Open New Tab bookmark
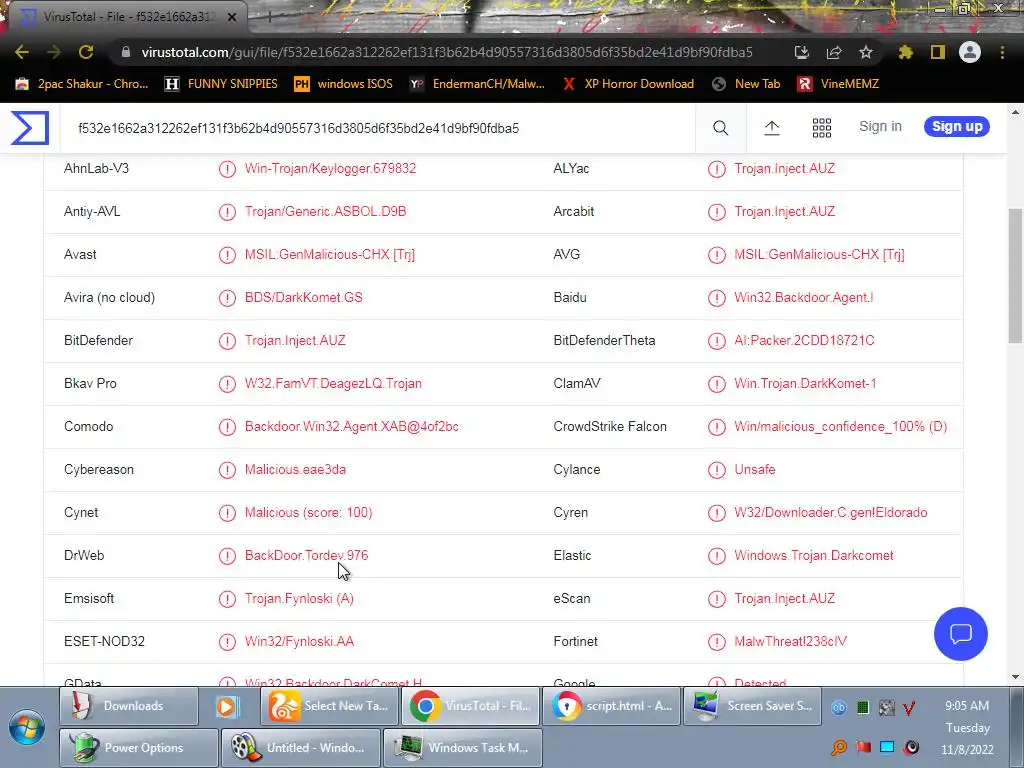This screenshot has height=768, width=1024. (x=746, y=84)
